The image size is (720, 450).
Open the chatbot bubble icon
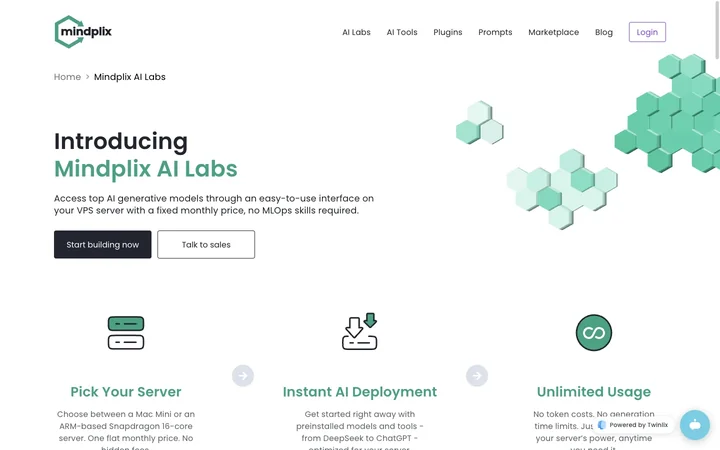695,425
